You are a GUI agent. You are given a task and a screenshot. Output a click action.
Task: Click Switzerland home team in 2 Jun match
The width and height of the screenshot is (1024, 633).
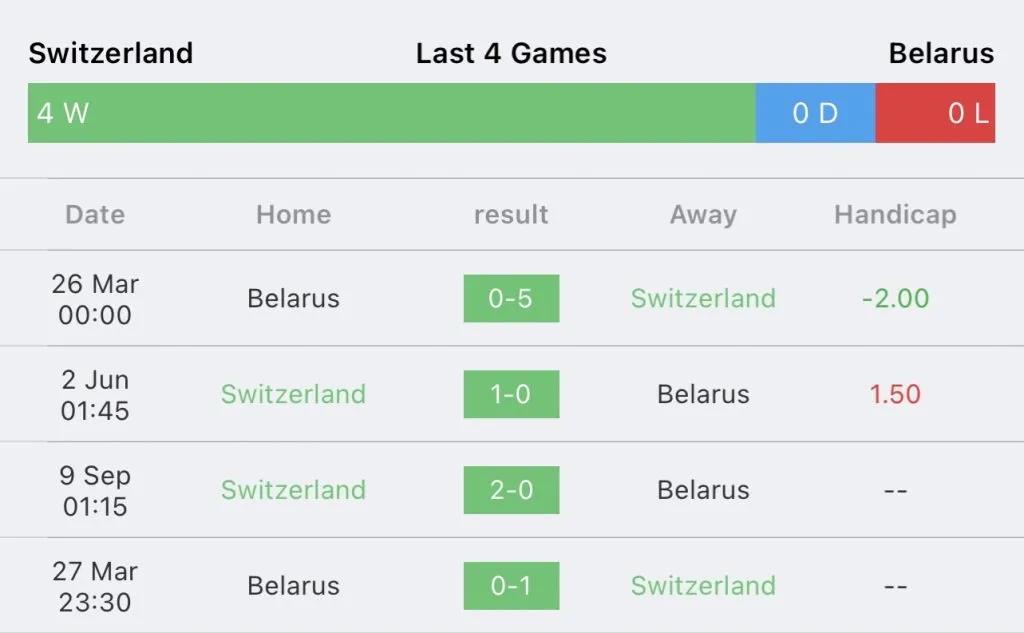pyautogui.click(x=293, y=394)
